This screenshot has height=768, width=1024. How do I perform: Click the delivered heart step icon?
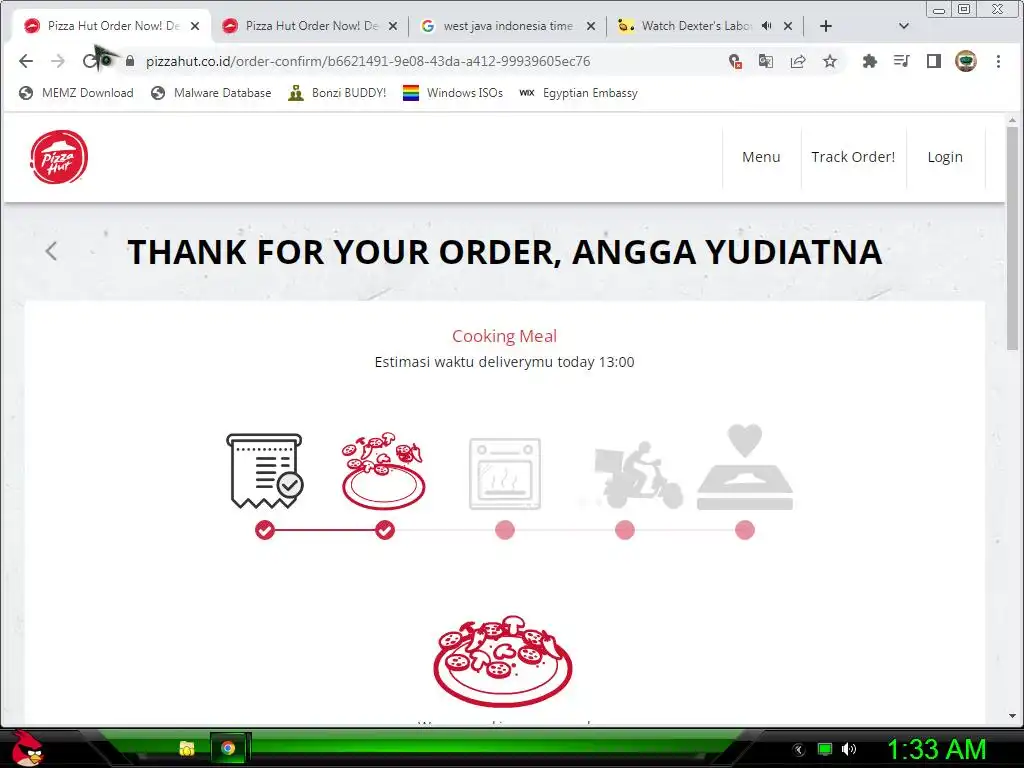pyautogui.click(x=745, y=467)
